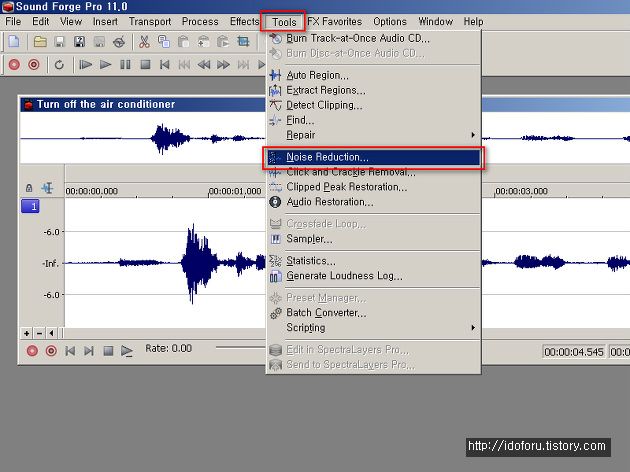Select Extract Regions menu entry

374,90
